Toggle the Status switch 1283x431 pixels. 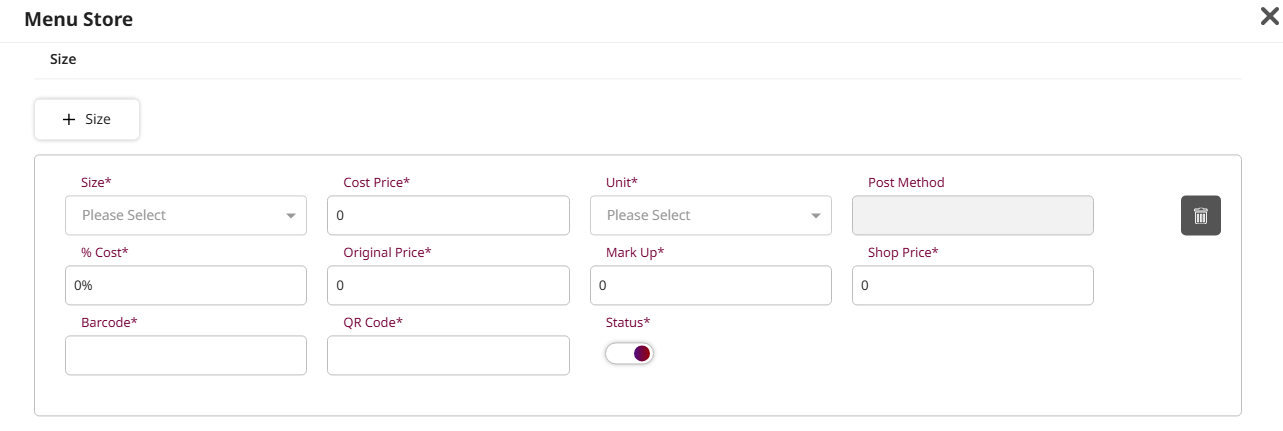[x=629, y=353]
